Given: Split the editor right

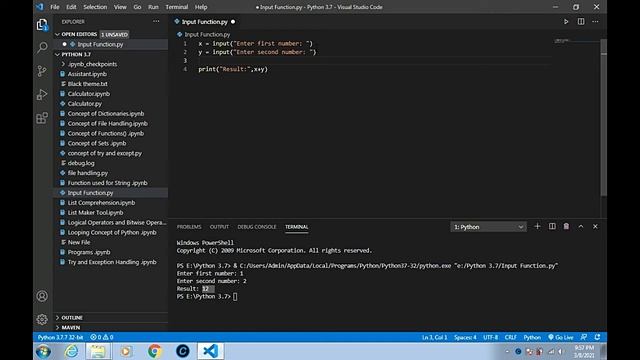Looking at the screenshot, I should 581,22.
